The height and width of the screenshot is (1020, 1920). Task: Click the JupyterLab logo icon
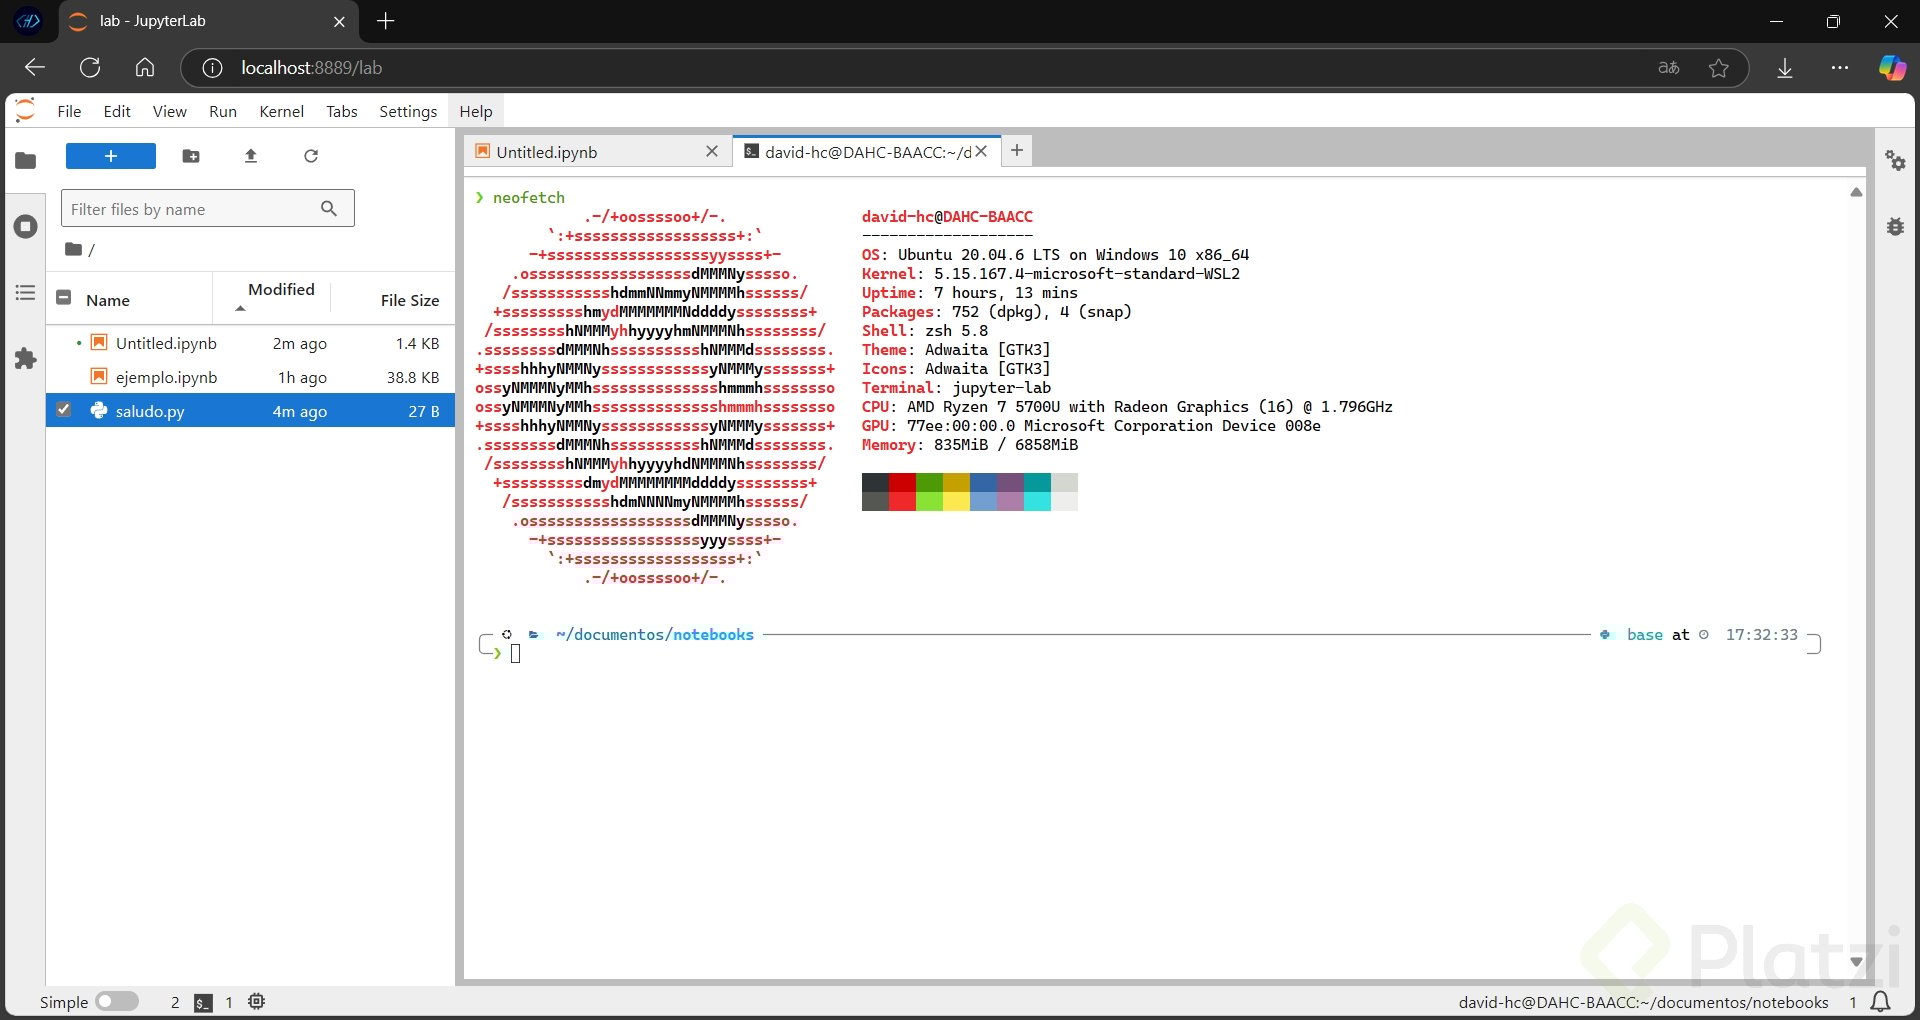coord(26,111)
